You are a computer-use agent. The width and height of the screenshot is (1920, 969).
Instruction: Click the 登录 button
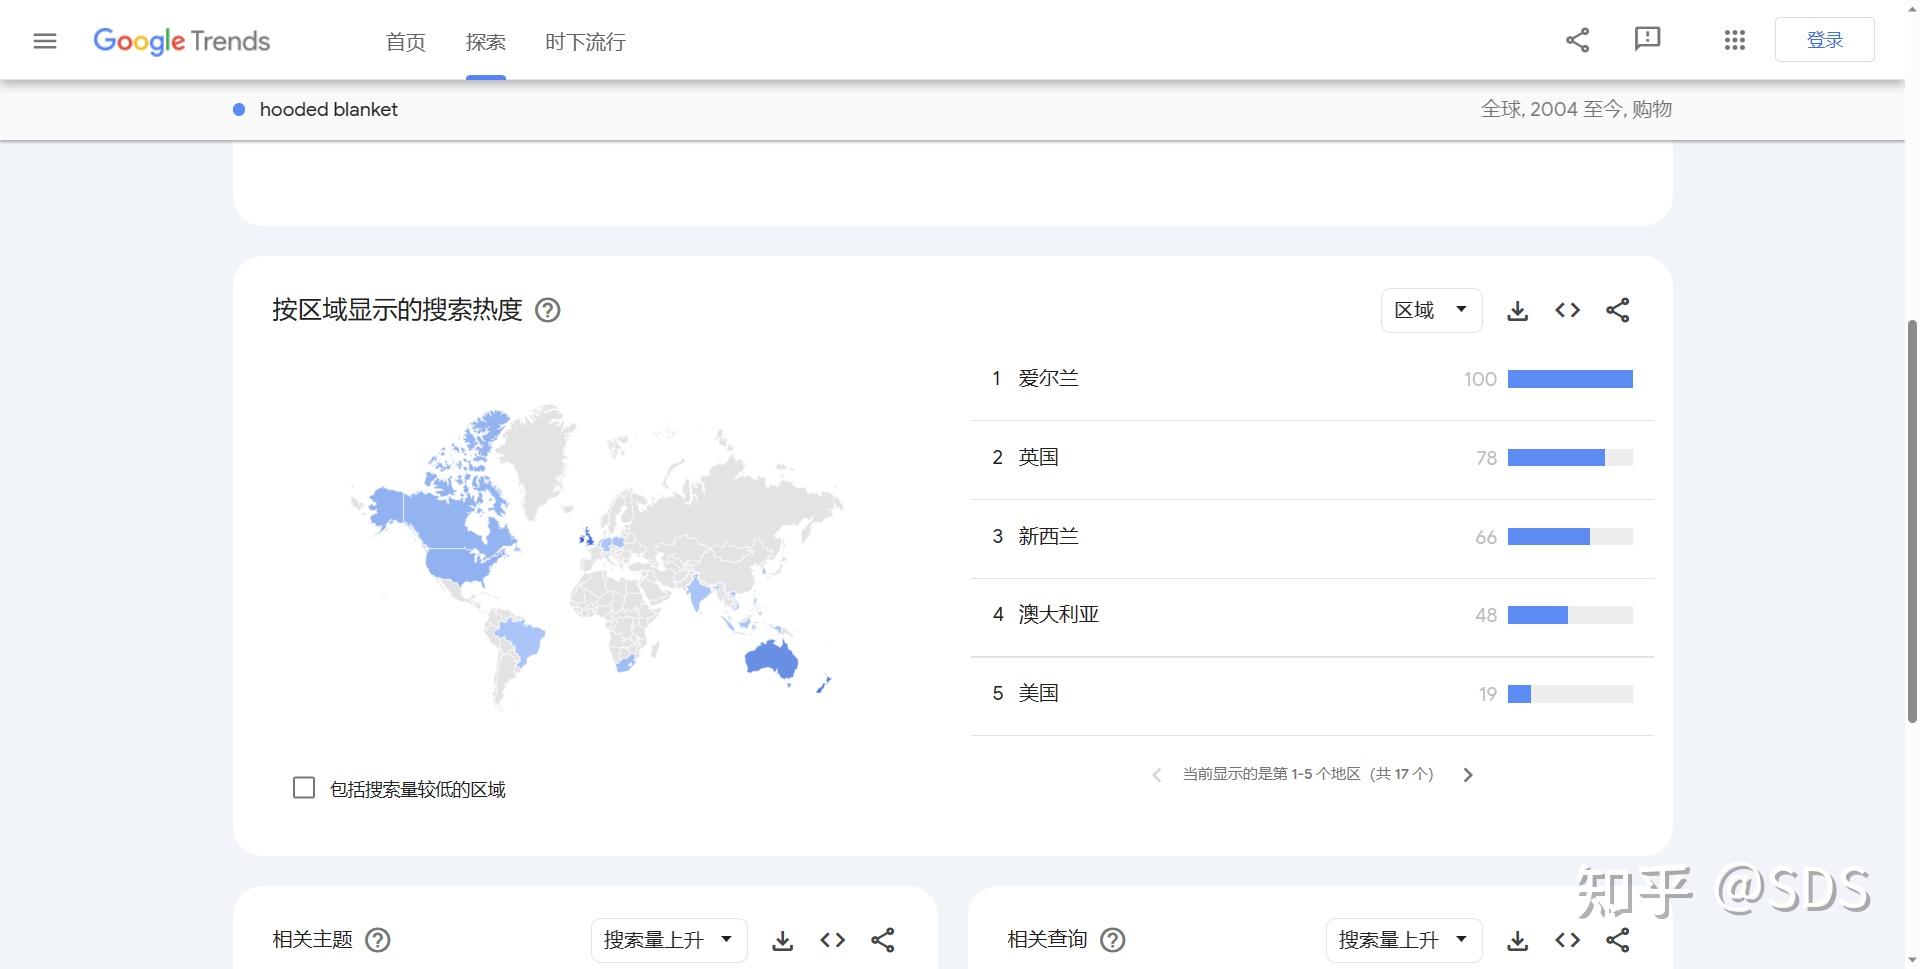(x=1824, y=40)
